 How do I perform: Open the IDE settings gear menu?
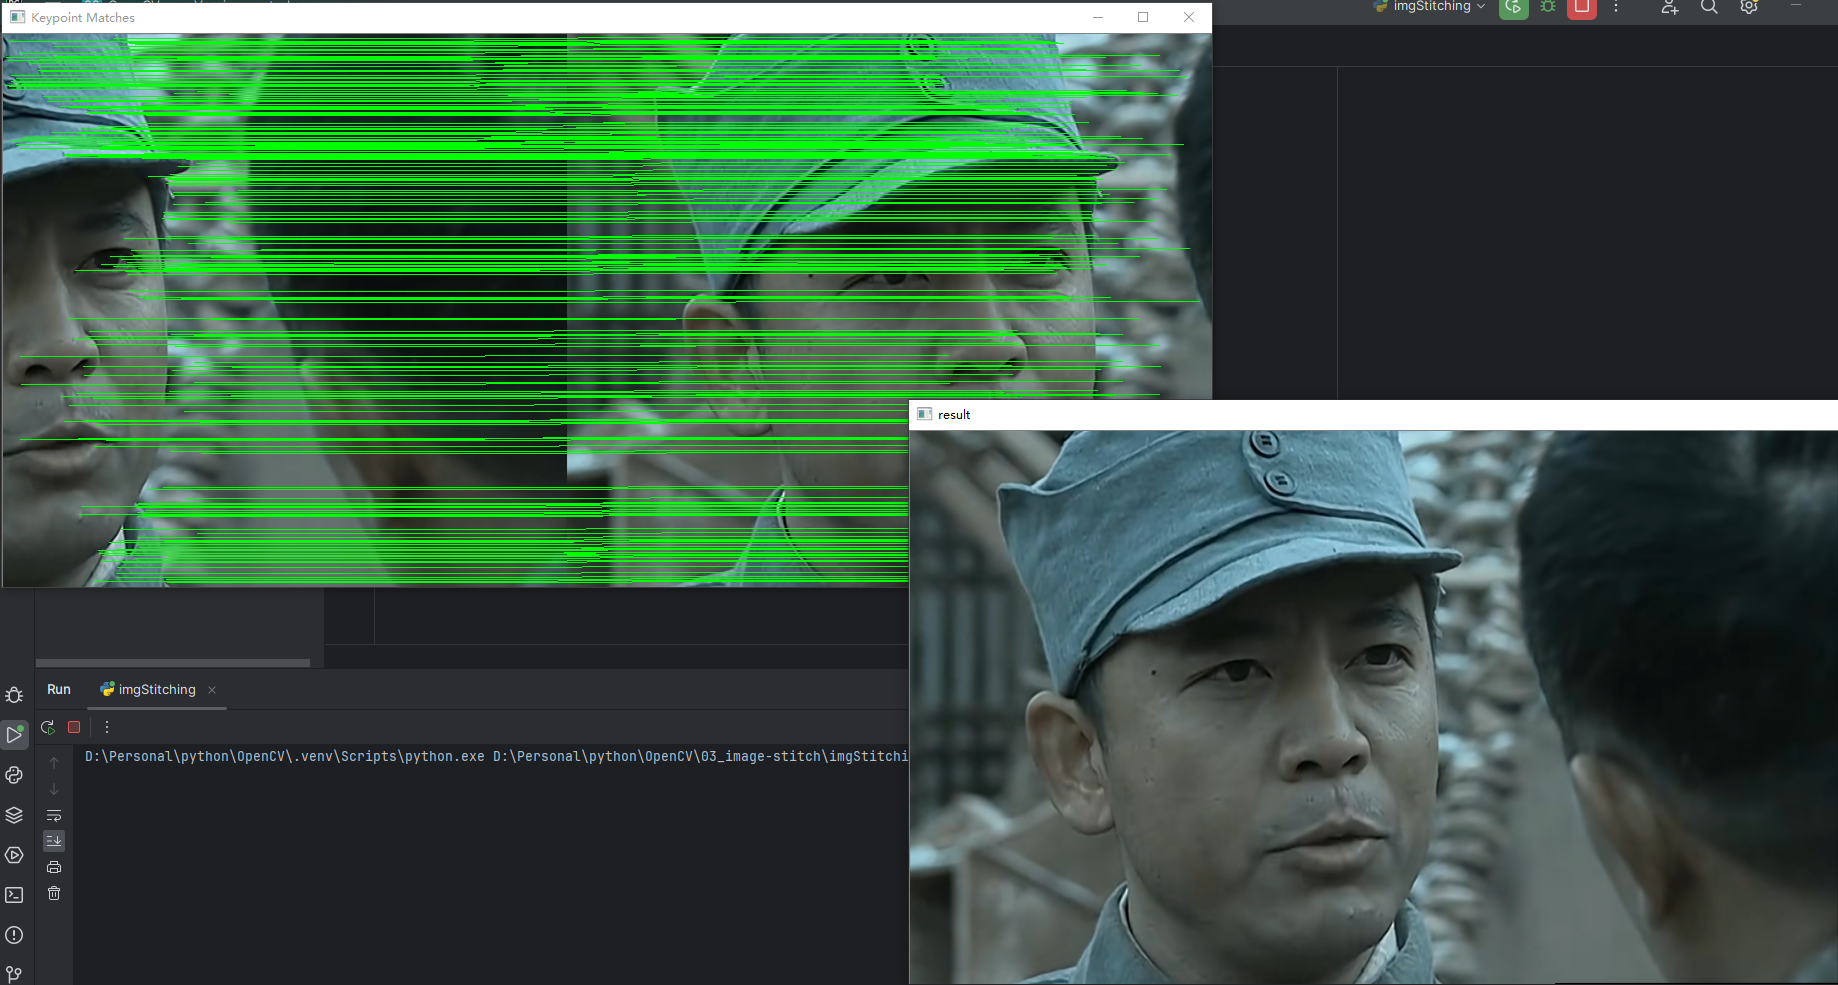pos(1749,8)
